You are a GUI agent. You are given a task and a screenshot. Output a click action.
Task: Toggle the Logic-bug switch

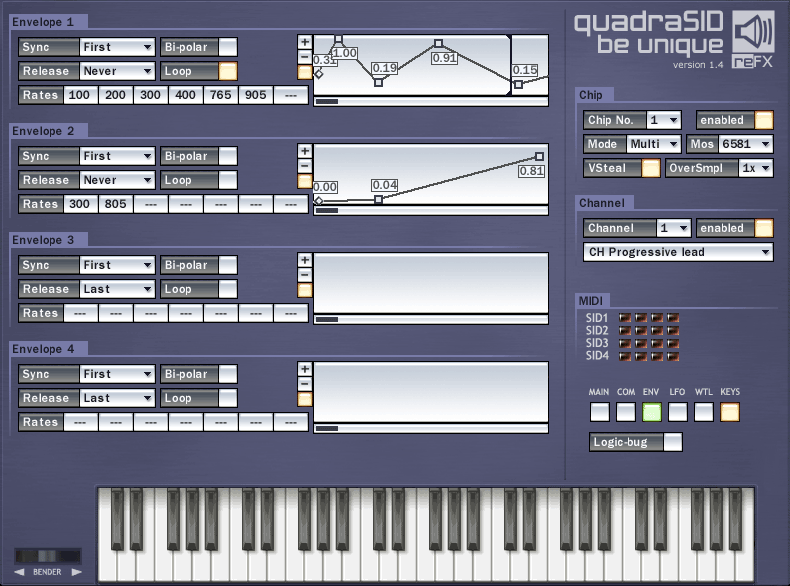click(x=673, y=442)
